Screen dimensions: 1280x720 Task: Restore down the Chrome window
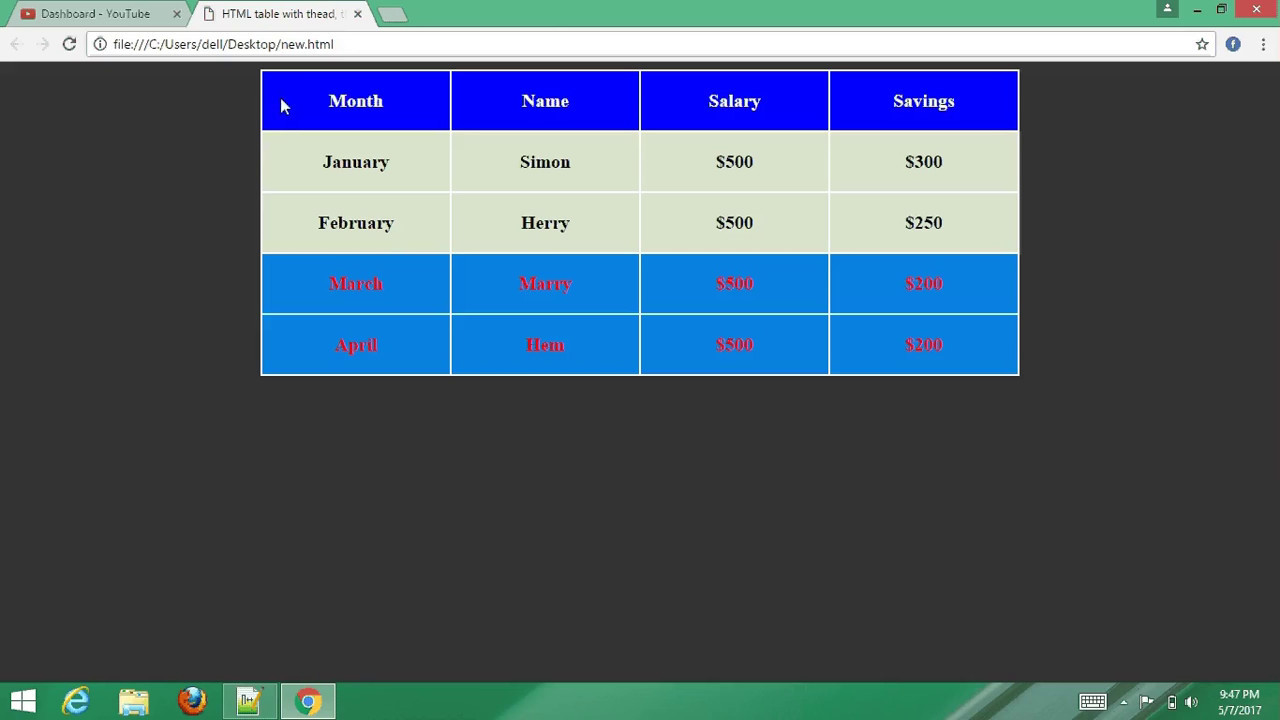[1221, 9]
